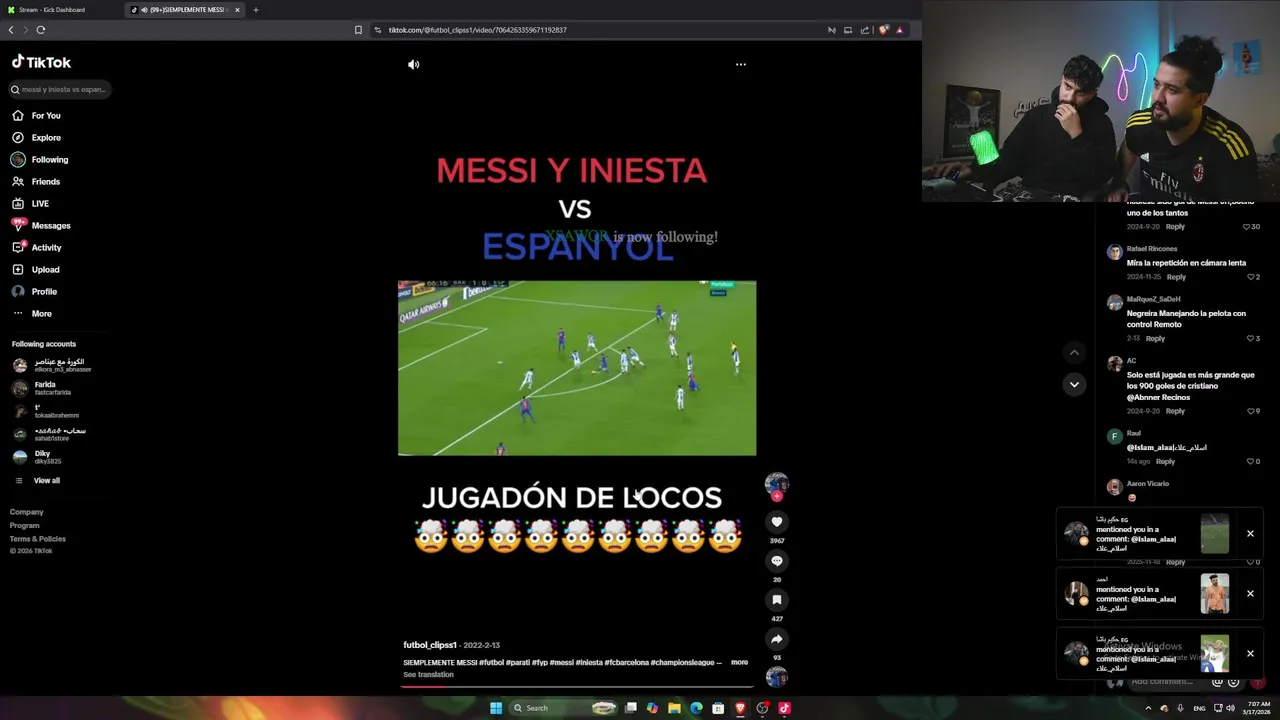Reload the page in the browser
This screenshot has height=720, width=1280.
41,30
